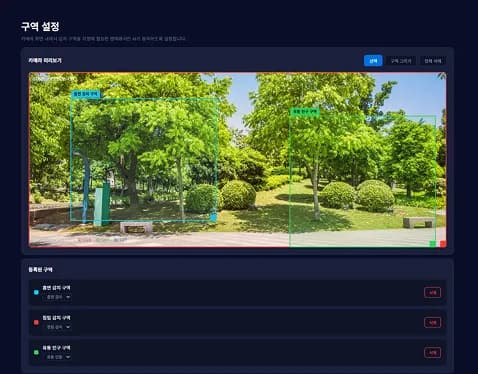The image size is (478, 374).
Task: Open the green zone's type dropdown
Action: 58,357
